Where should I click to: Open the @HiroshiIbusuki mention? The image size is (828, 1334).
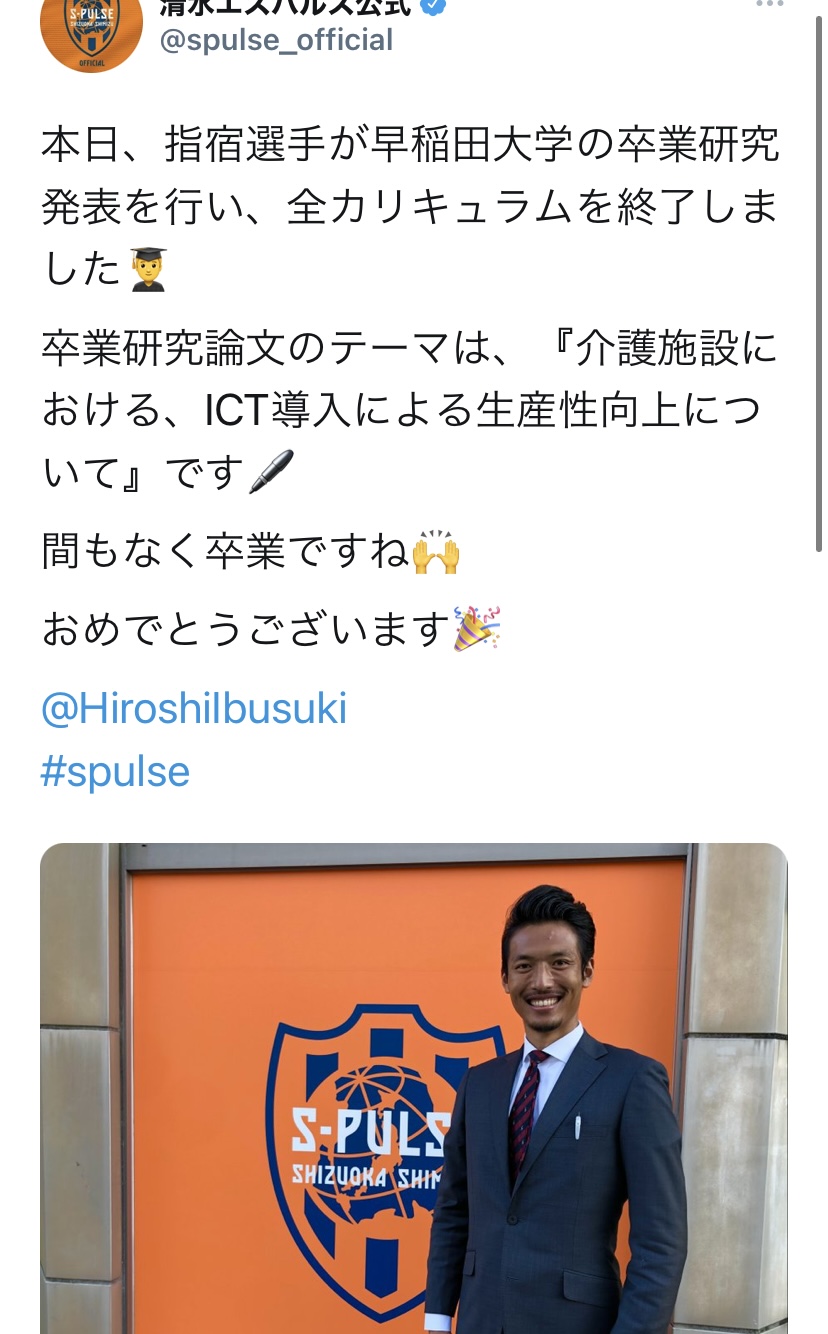coord(194,709)
